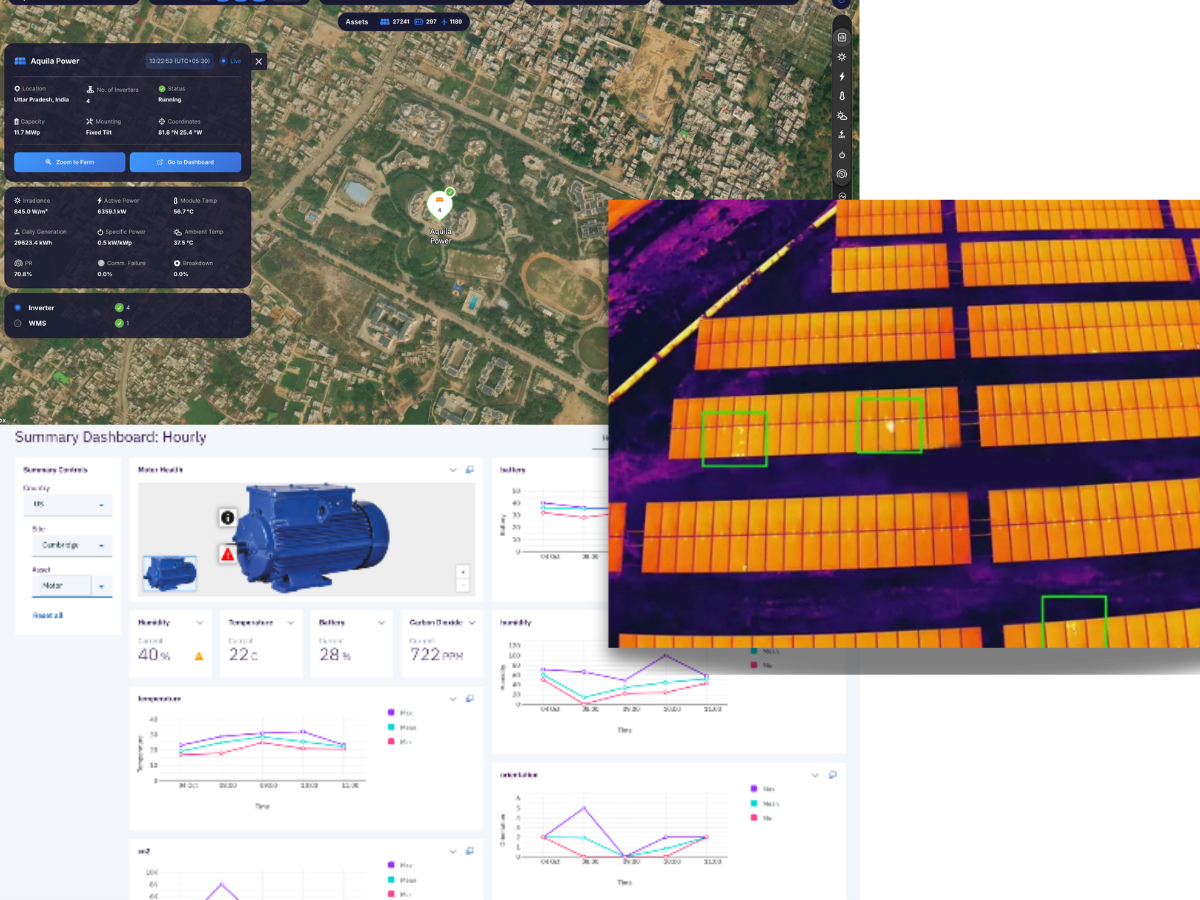Viewport: 1200px width, 900px height.
Task: Click the partly cloudy weather icon in sidebar
Action: tap(842, 116)
